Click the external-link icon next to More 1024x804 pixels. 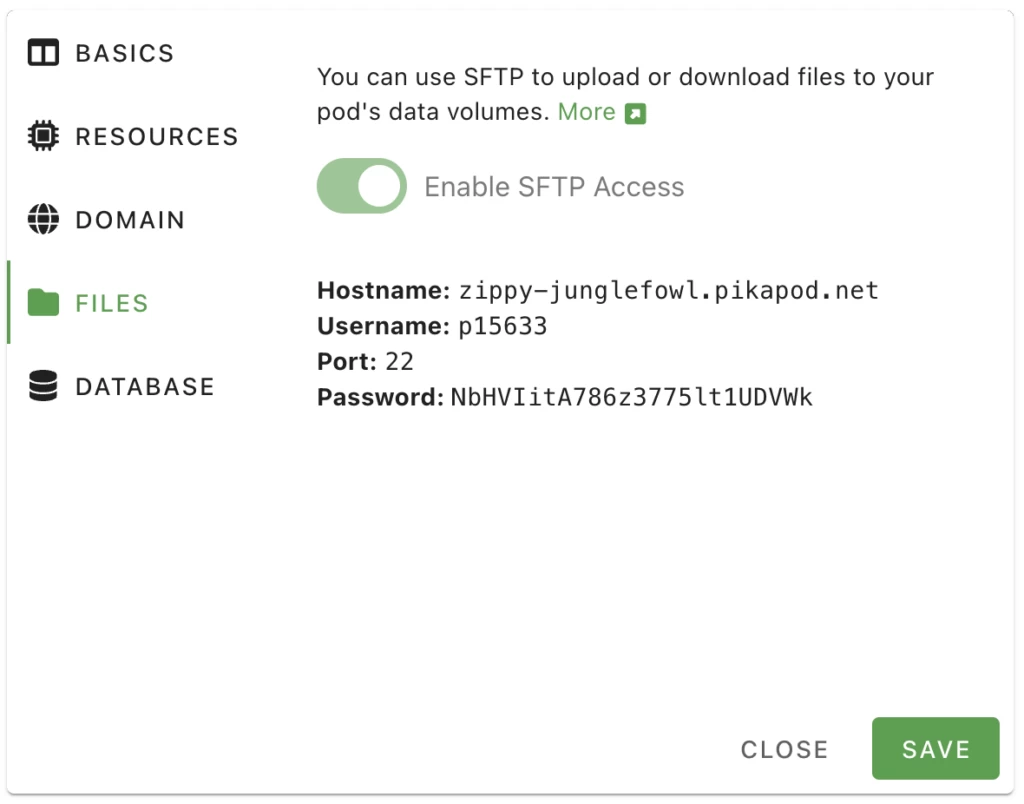tap(638, 112)
